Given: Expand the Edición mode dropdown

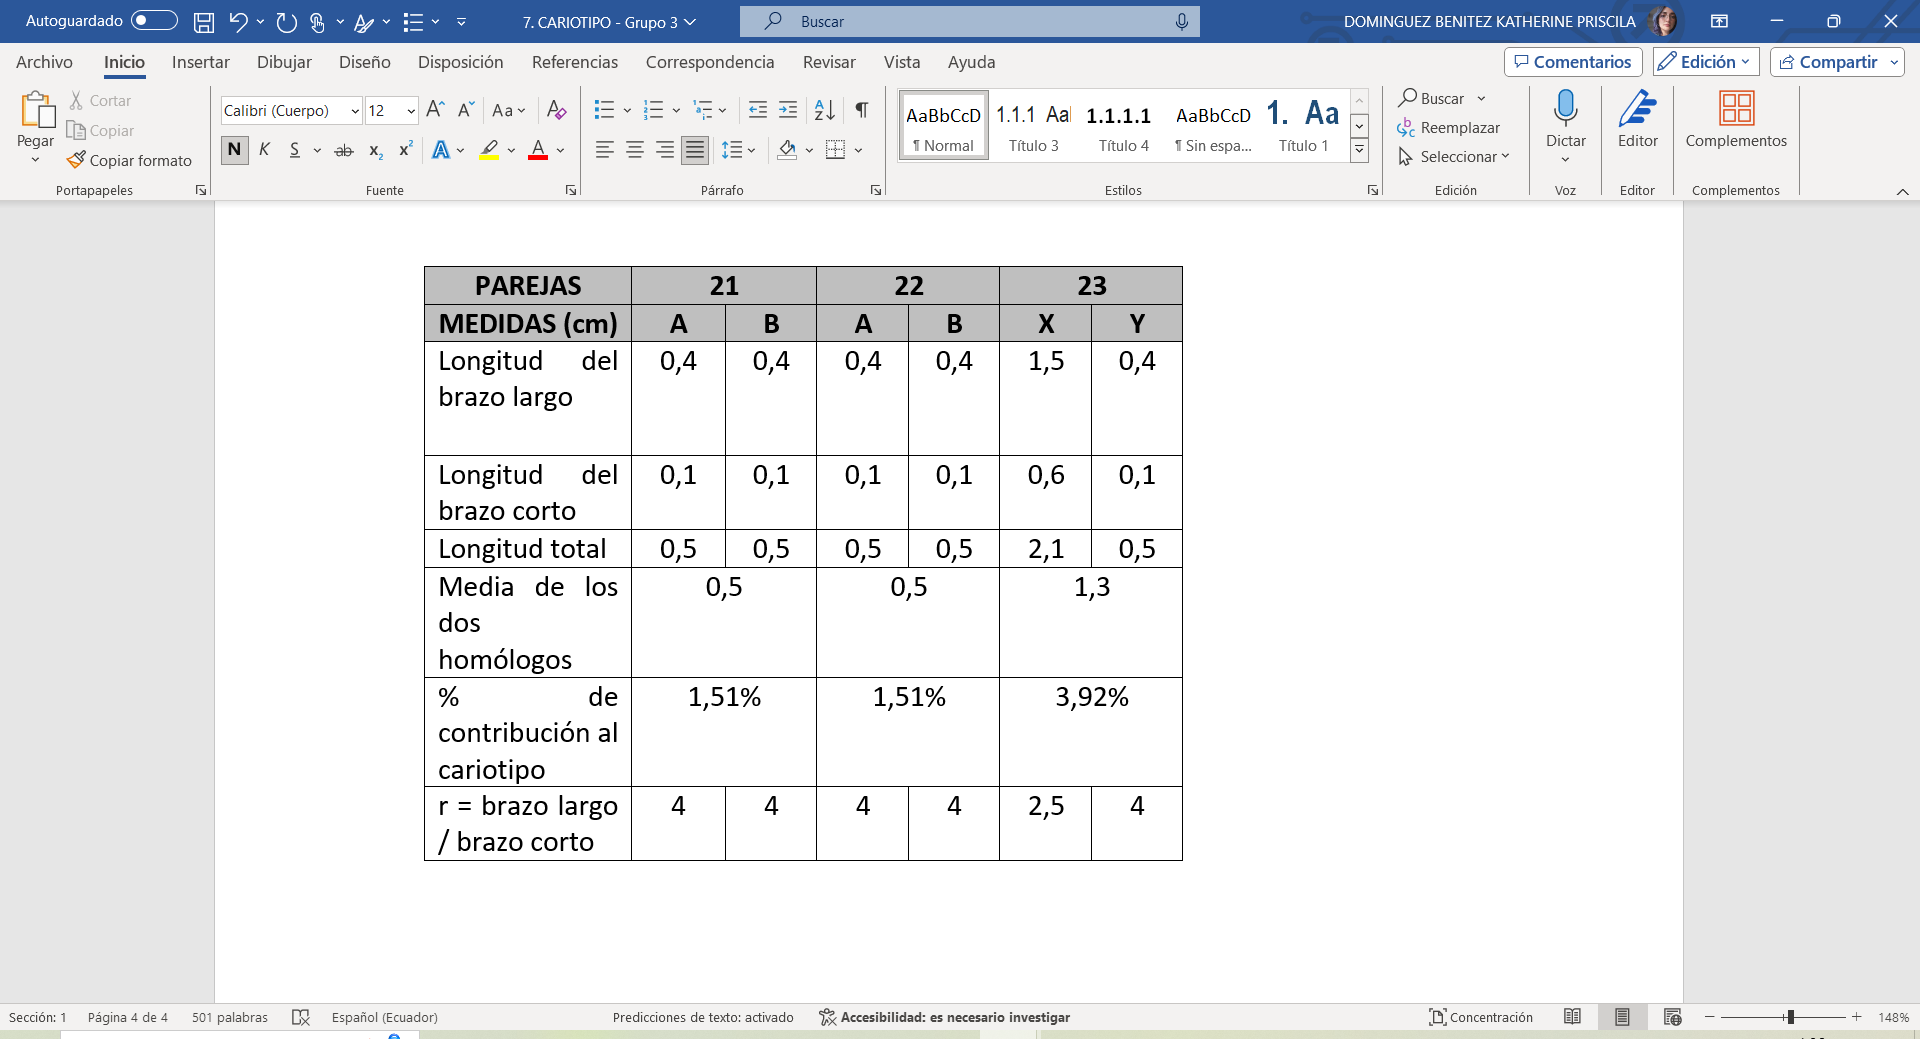Looking at the screenshot, I should tap(1706, 62).
